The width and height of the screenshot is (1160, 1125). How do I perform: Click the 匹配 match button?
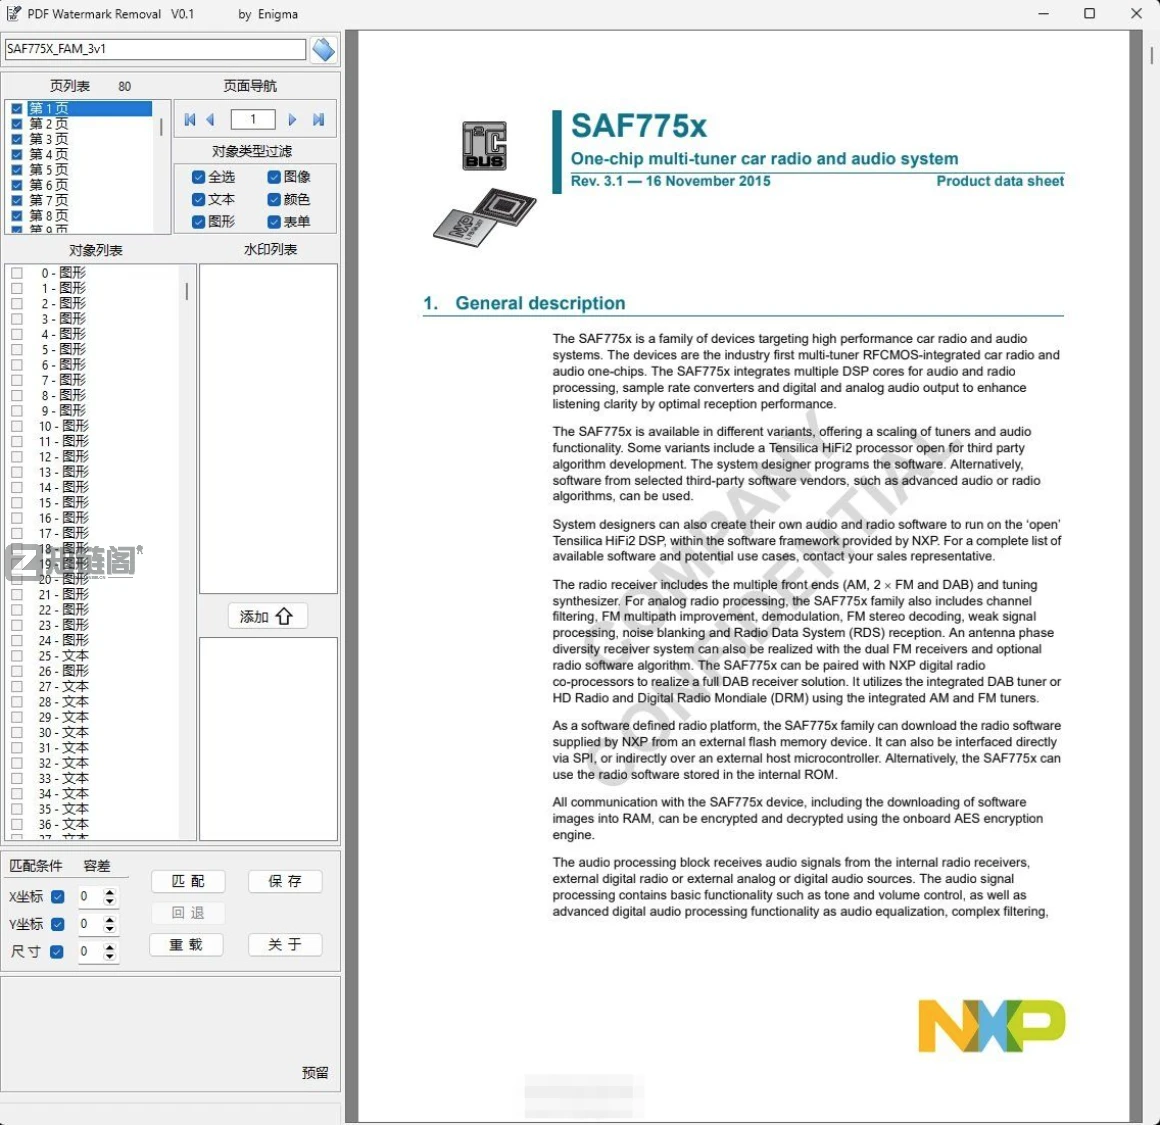tap(188, 881)
